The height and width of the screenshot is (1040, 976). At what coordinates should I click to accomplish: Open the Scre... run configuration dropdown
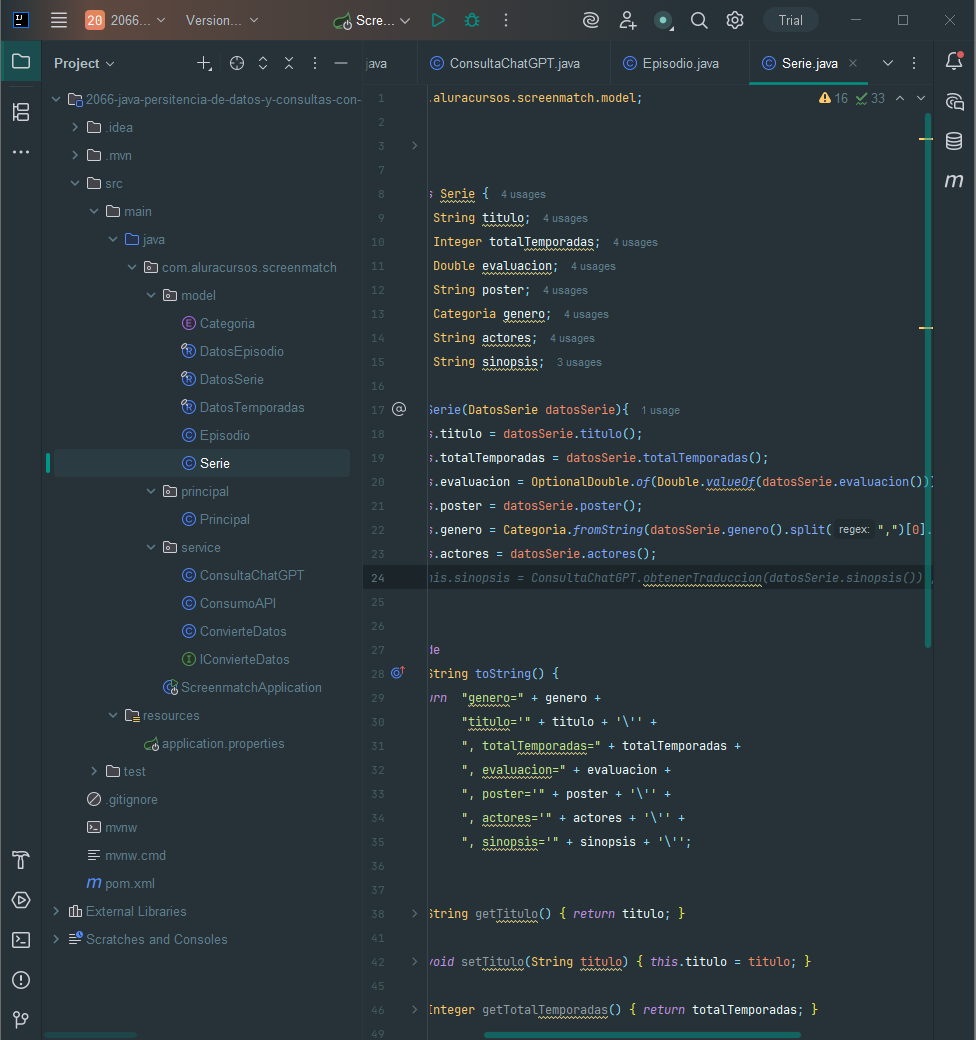coord(372,21)
